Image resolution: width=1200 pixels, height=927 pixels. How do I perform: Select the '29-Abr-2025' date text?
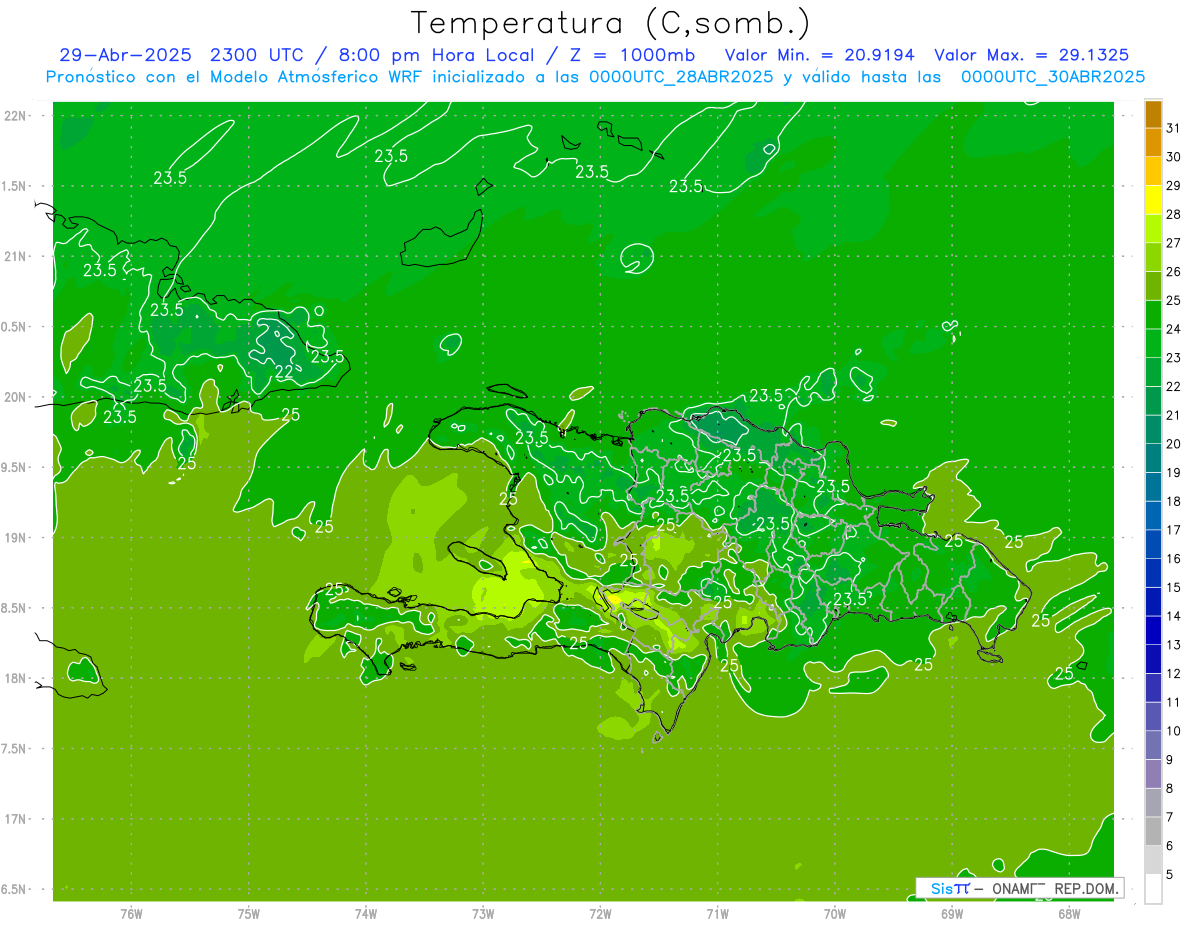coord(126,55)
